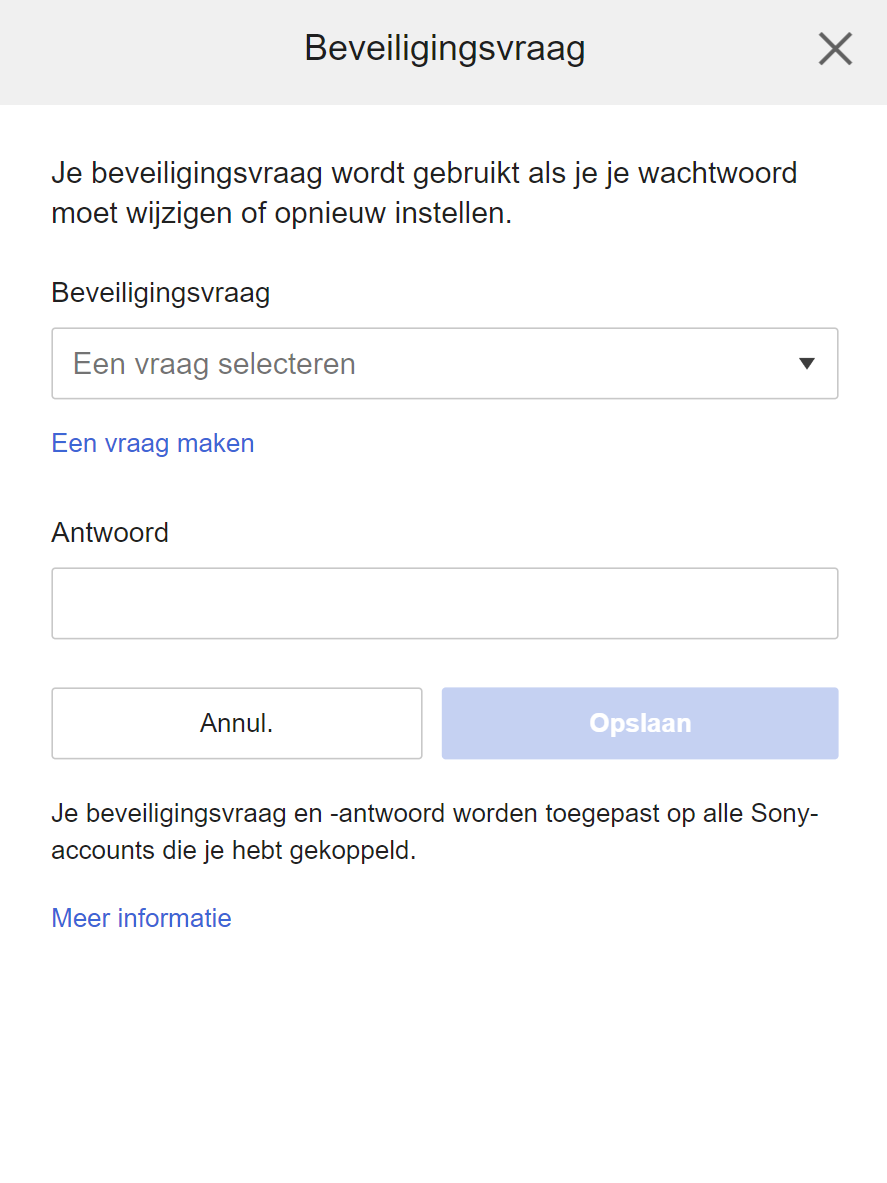The width and height of the screenshot is (887, 1183).
Task: Create a custom security question
Action: pyautogui.click(x=152, y=443)
